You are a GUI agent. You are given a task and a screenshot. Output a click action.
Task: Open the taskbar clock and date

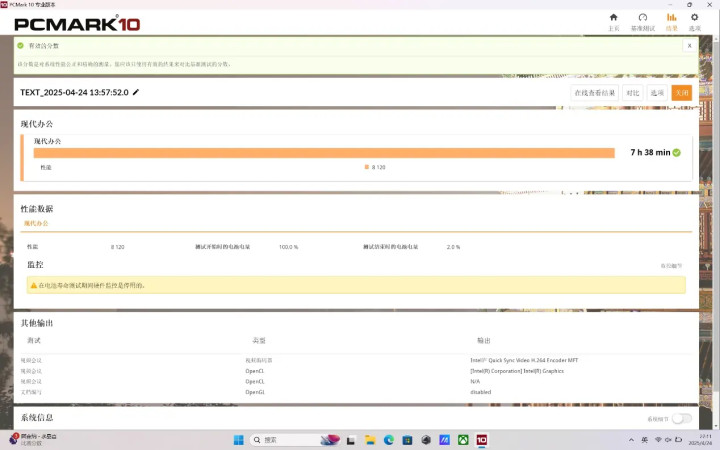click(x=700, y=440)
